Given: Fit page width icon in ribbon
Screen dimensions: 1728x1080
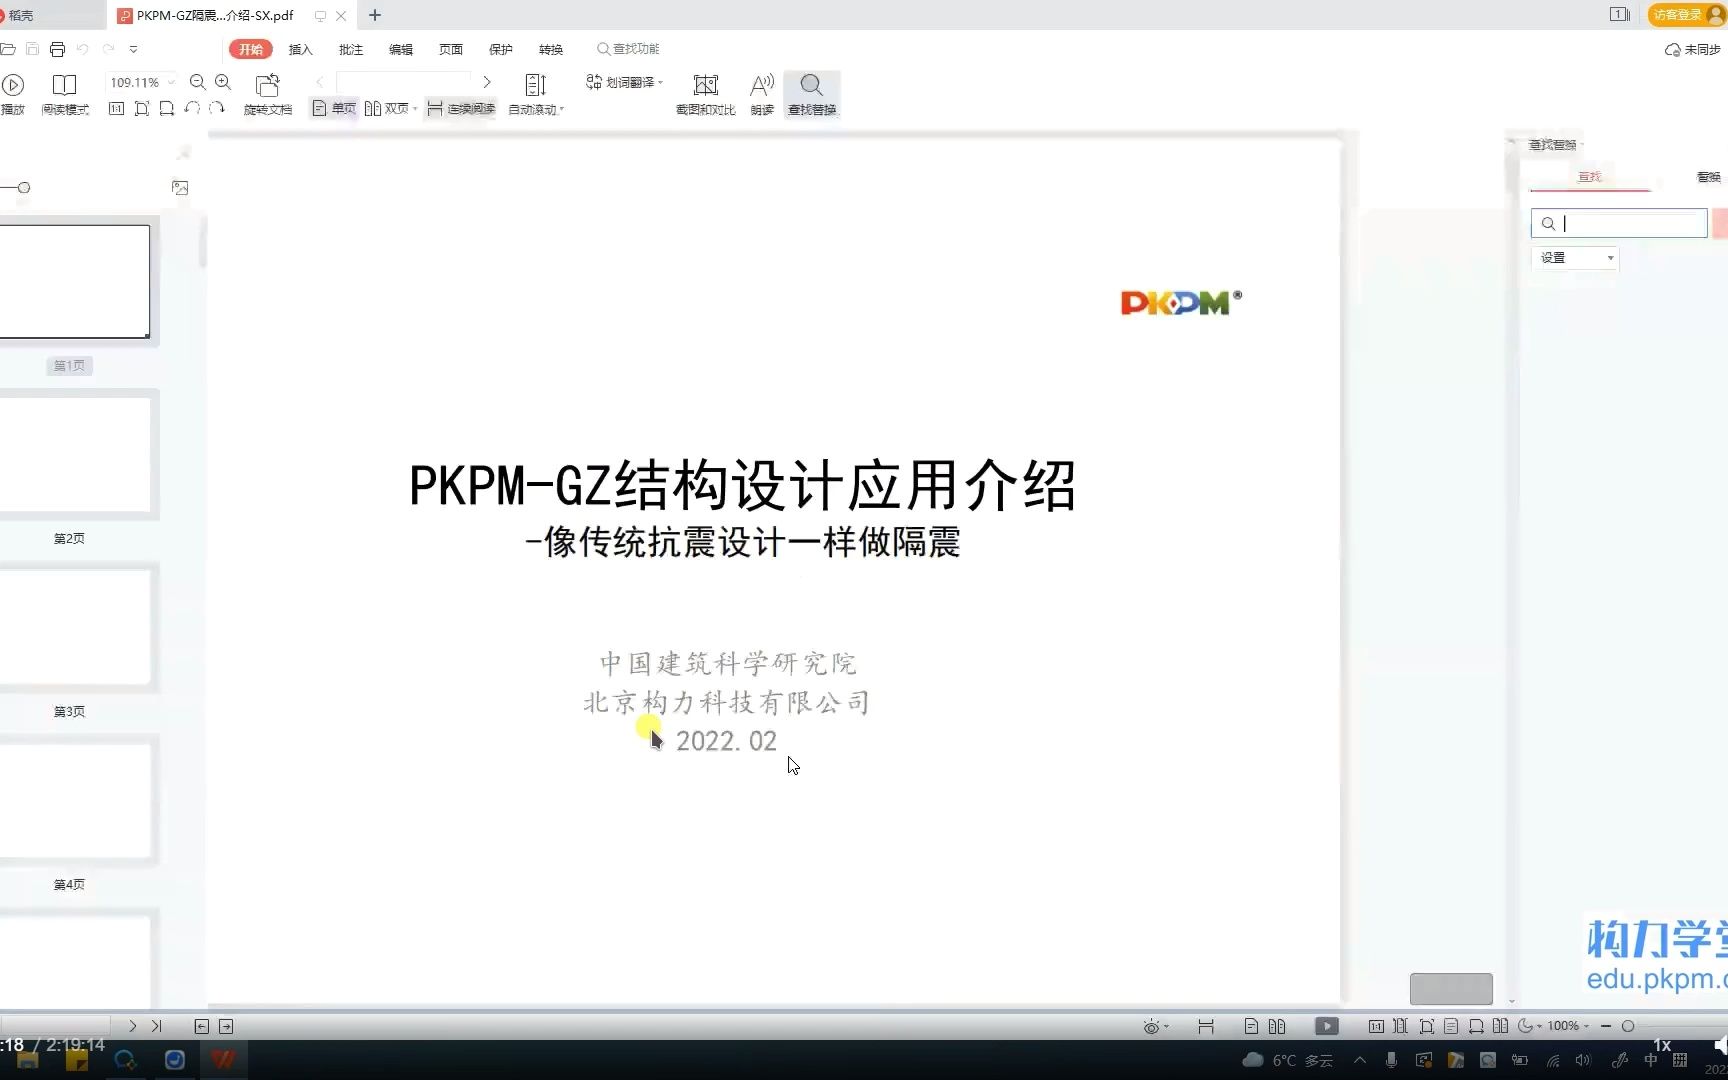Looking at the screenshot, I should 167,108.
